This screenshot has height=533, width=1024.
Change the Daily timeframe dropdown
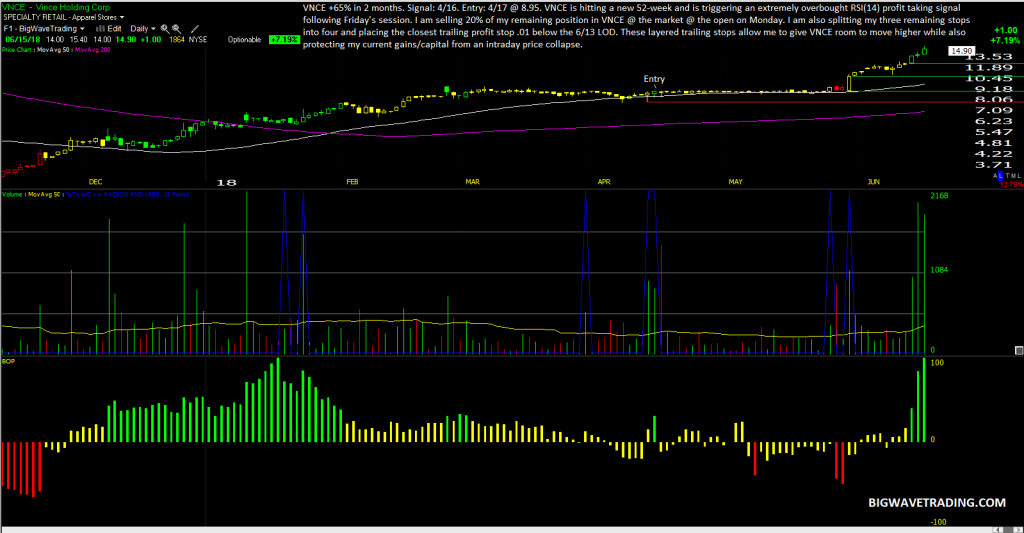(x=142, y=29)
